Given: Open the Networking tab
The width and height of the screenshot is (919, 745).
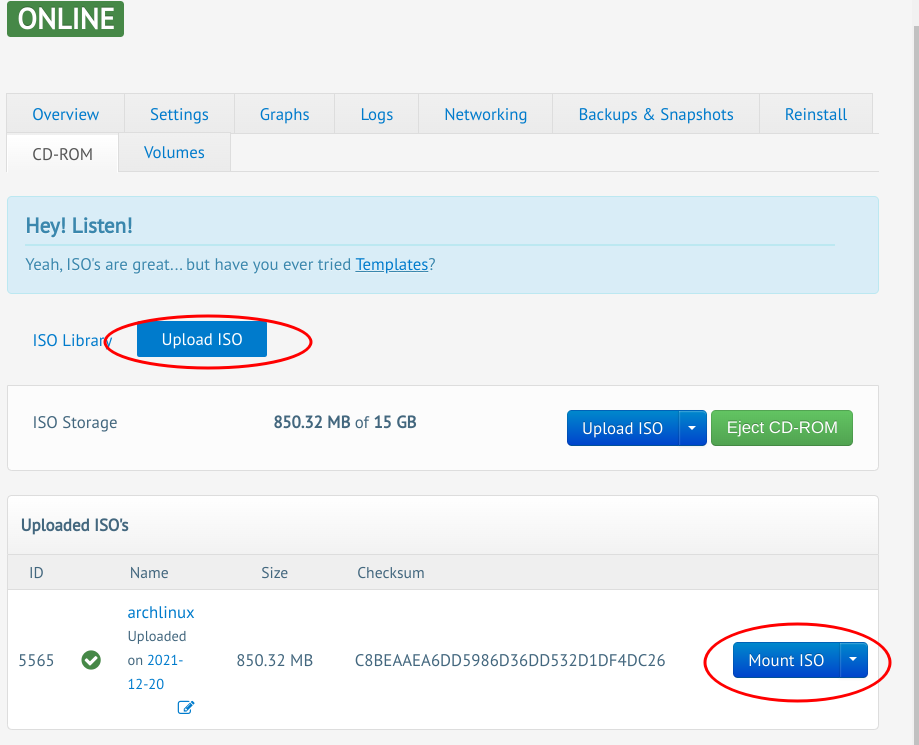Looking at the screenshot, I should tap(485, 114).
